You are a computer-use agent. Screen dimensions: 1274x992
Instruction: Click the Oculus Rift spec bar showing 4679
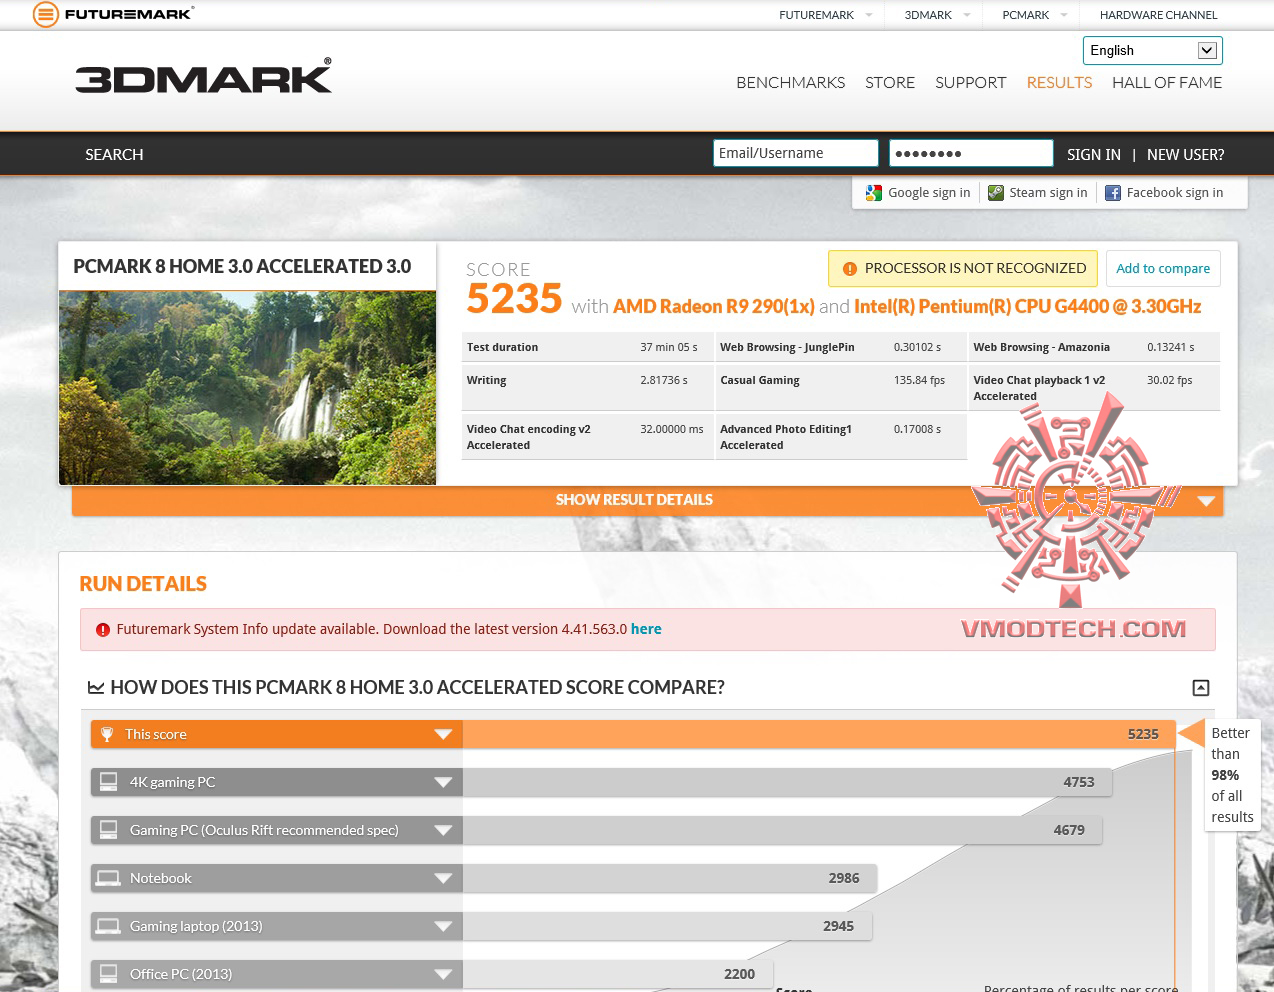[x=782, y=831]
